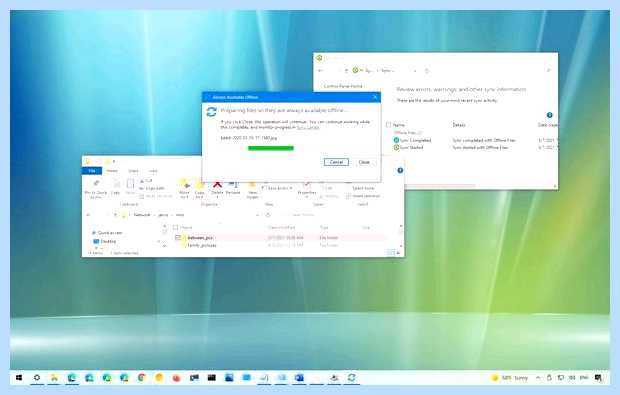The height and width of the screenshot is (395, 620).
Task: Switch to the Home ribbon tab
Action: click(x=112, y=171)
